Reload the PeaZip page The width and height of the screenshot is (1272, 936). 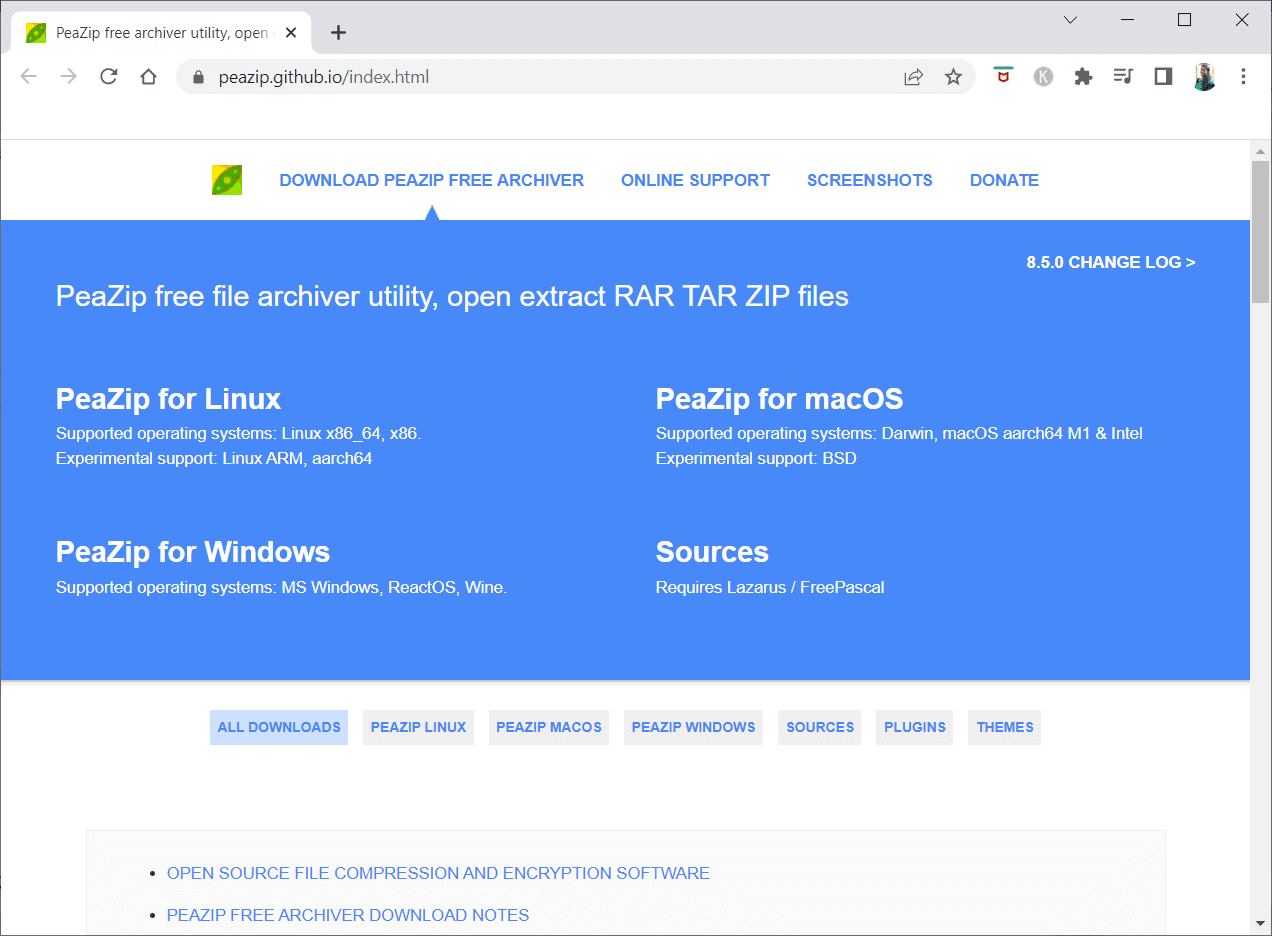pyautogui.click(x=109, y=77)
